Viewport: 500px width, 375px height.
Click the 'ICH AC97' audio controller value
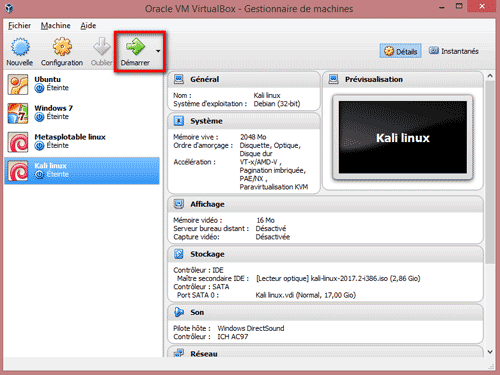coord(233,337)
